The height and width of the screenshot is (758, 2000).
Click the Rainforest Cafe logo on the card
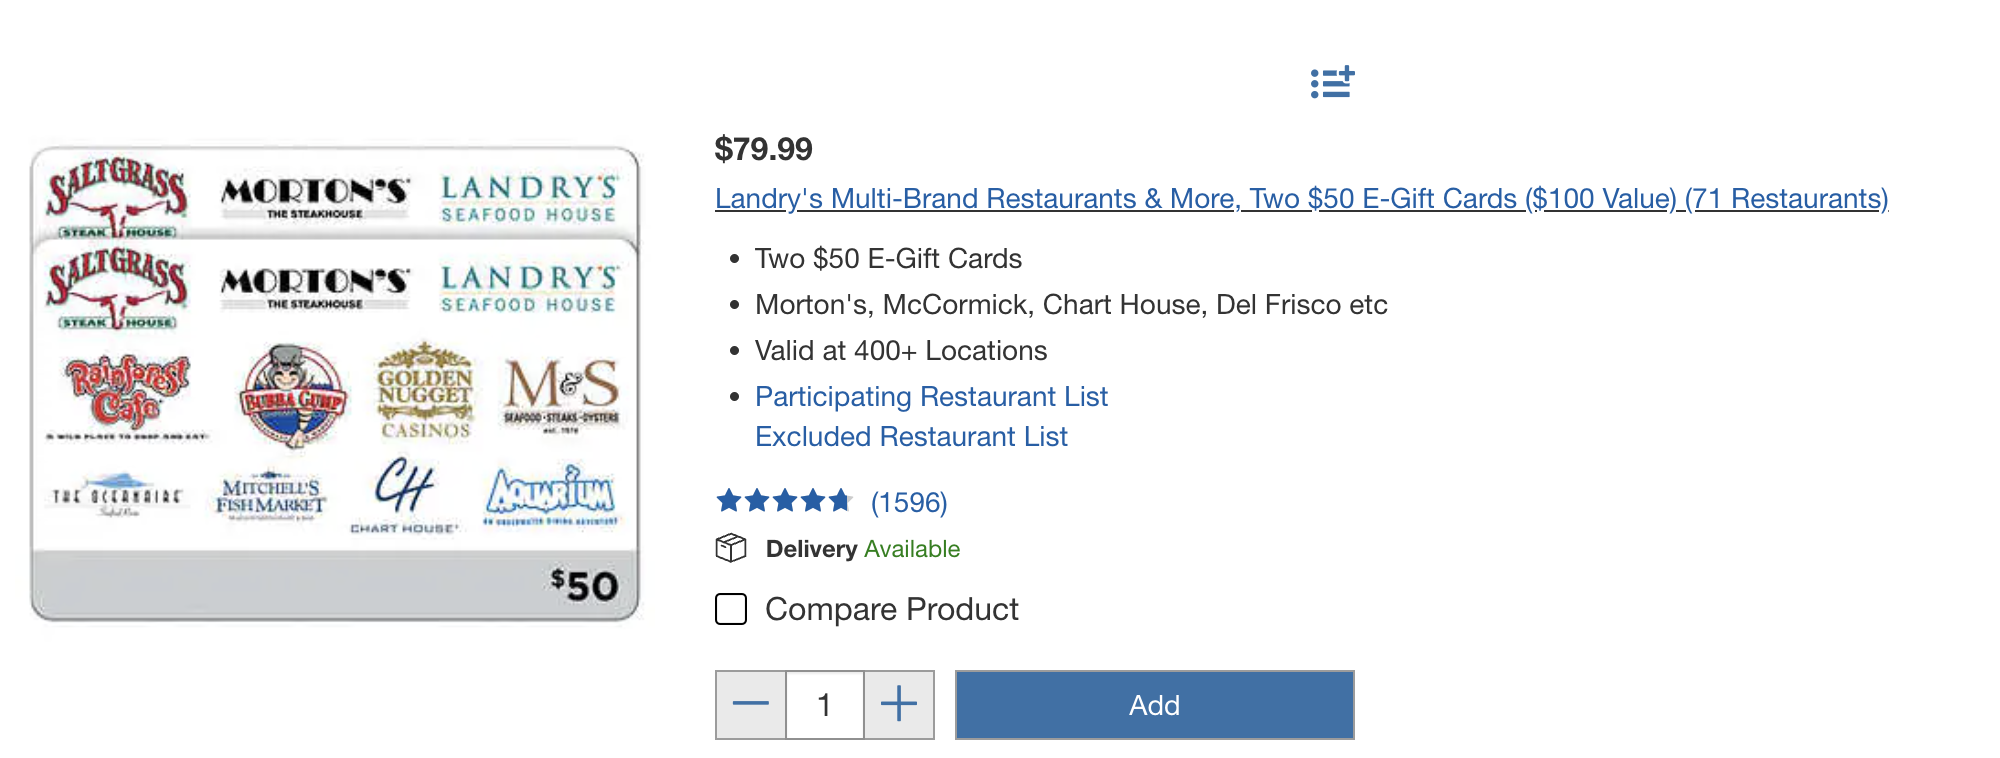click(128, 393)
